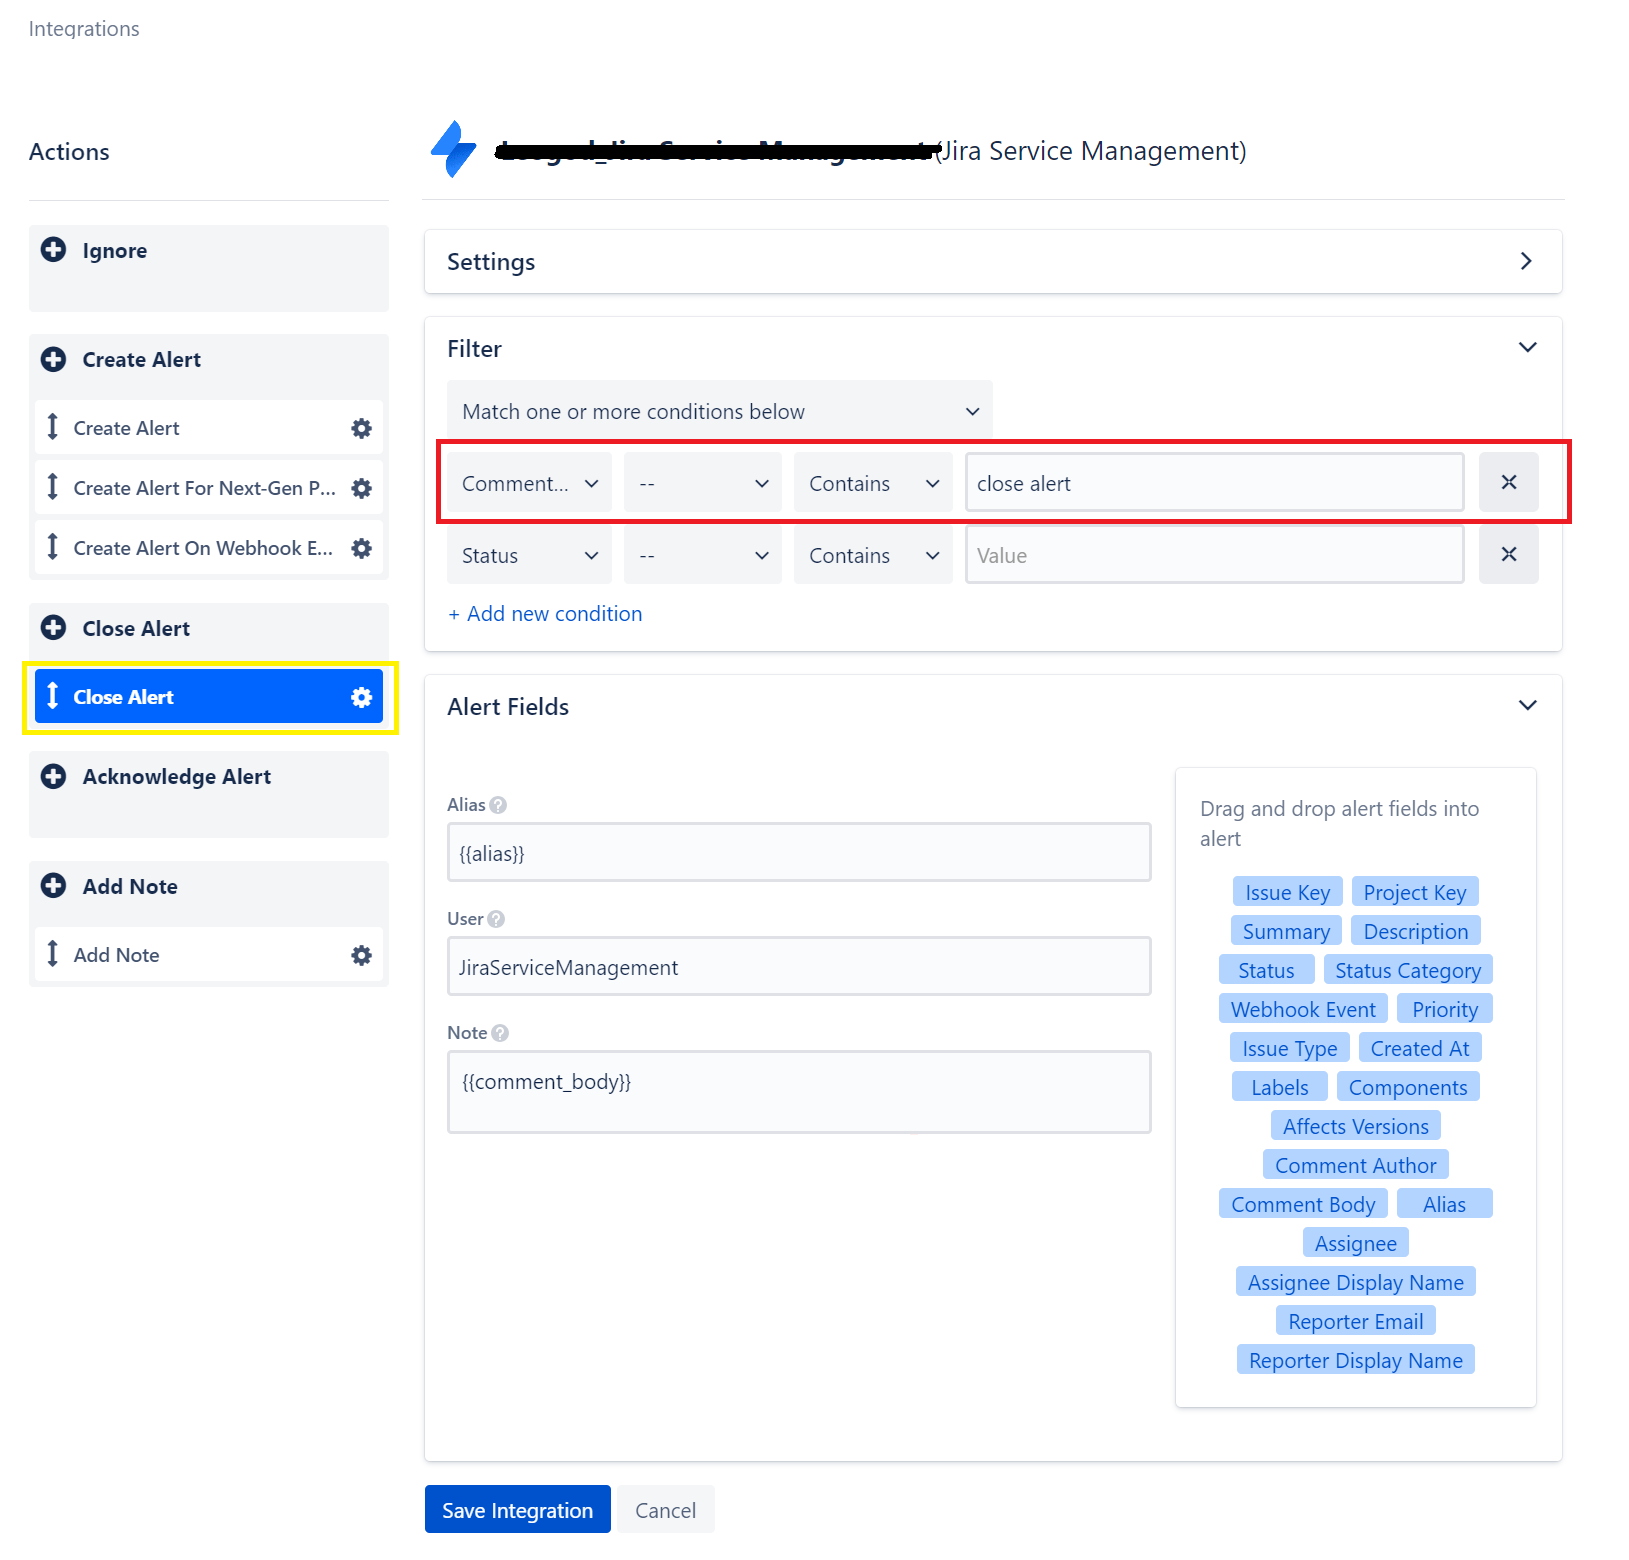Click reorder handle on Create Alert On Webhook
Viewport: 1629px width, 1560px height.
(53, 547)
